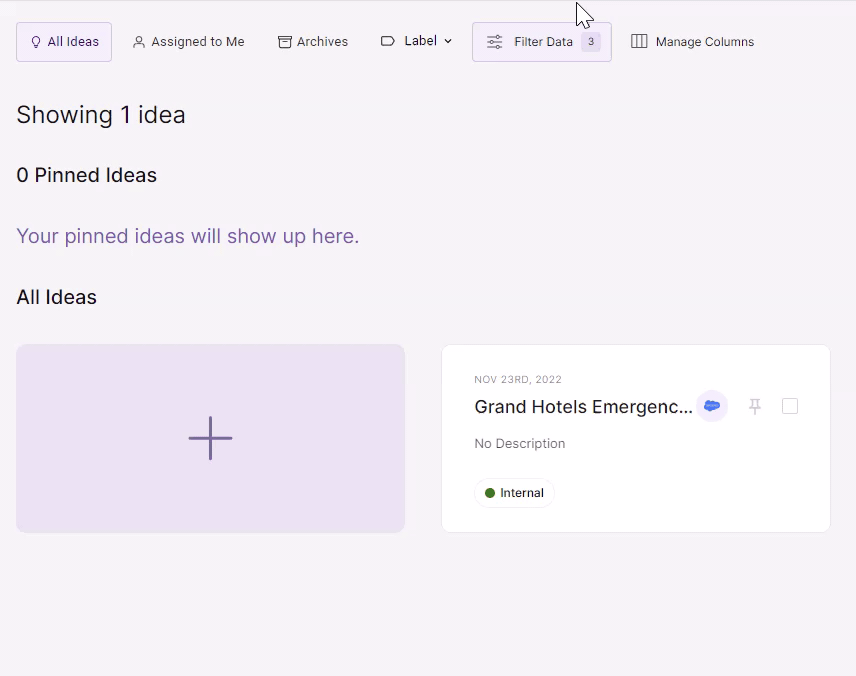The height and width of the screenshot is (676, 856).
Task: Open the Label filter menu
Action: coord(417,41)
